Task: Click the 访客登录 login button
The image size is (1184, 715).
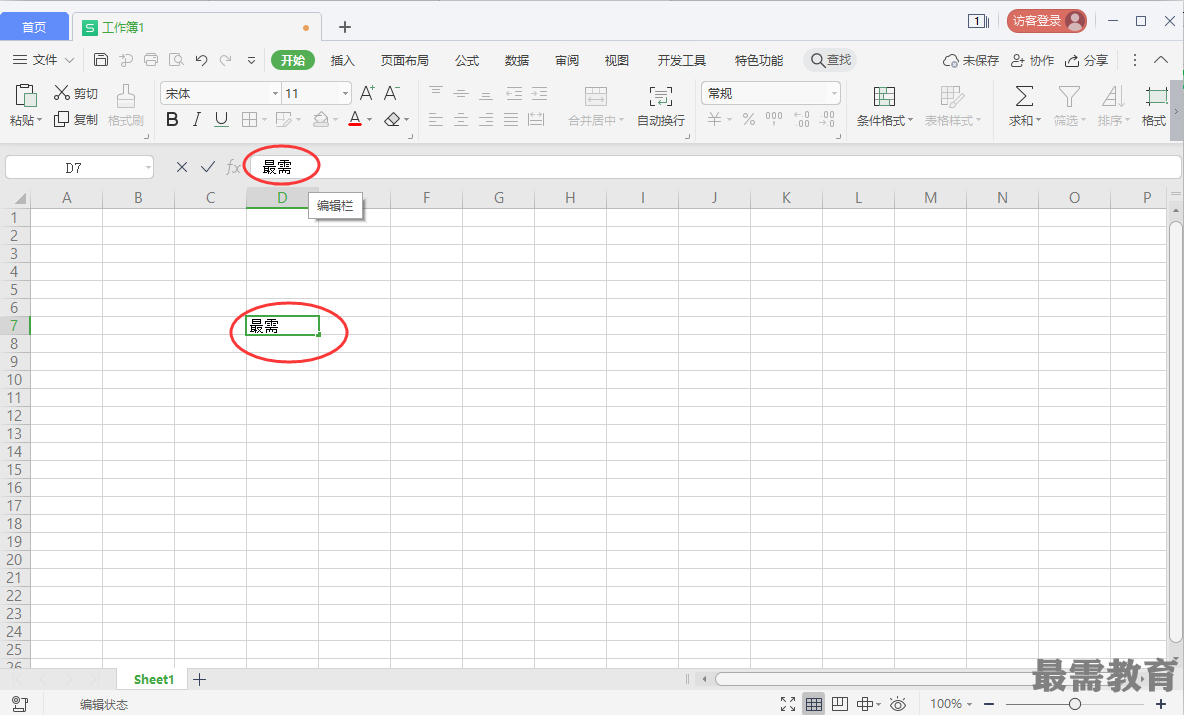Action: pyautogui.click(x=1046, y=21)
